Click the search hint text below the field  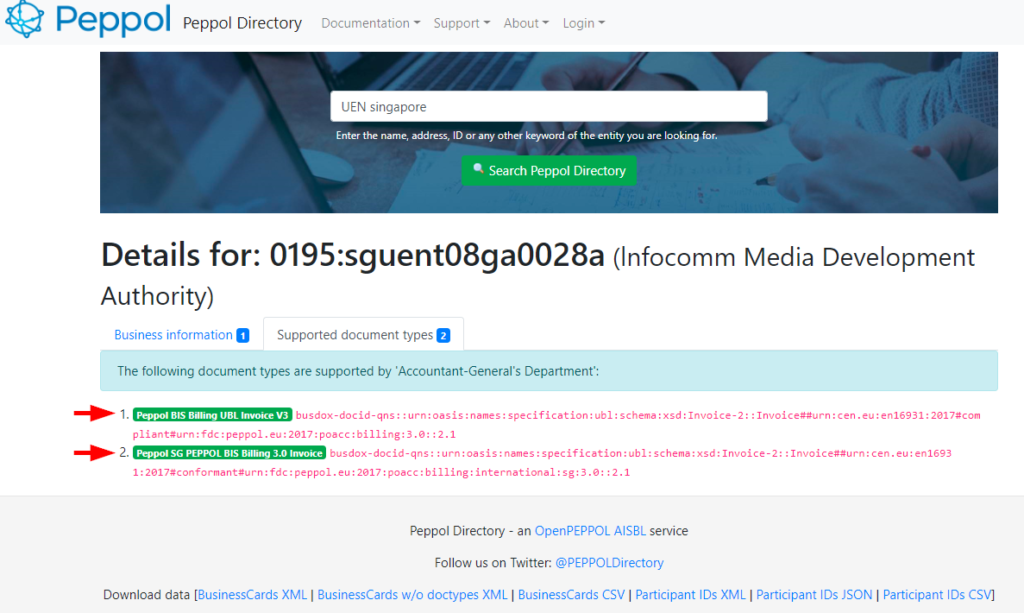click(526, 136)
